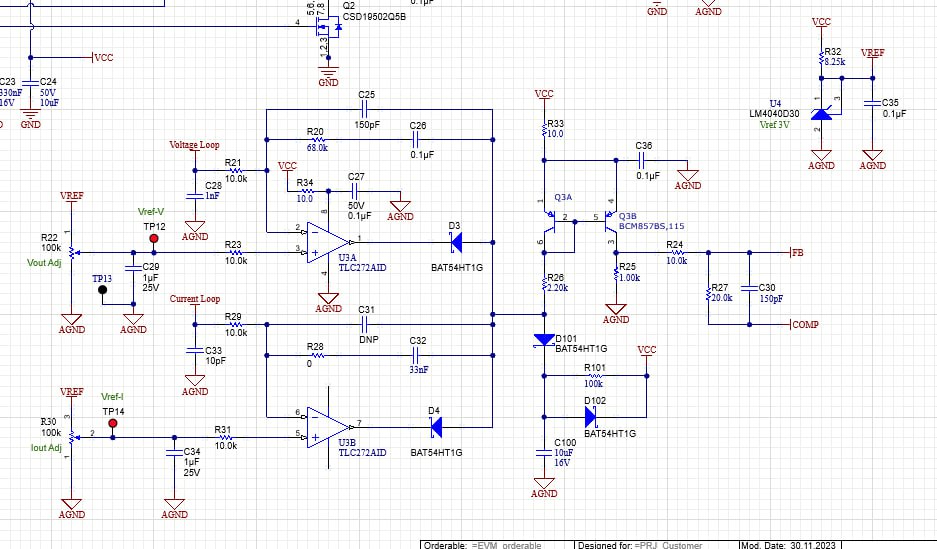Select the R30 potentiometer symbol

click(72, 437)
